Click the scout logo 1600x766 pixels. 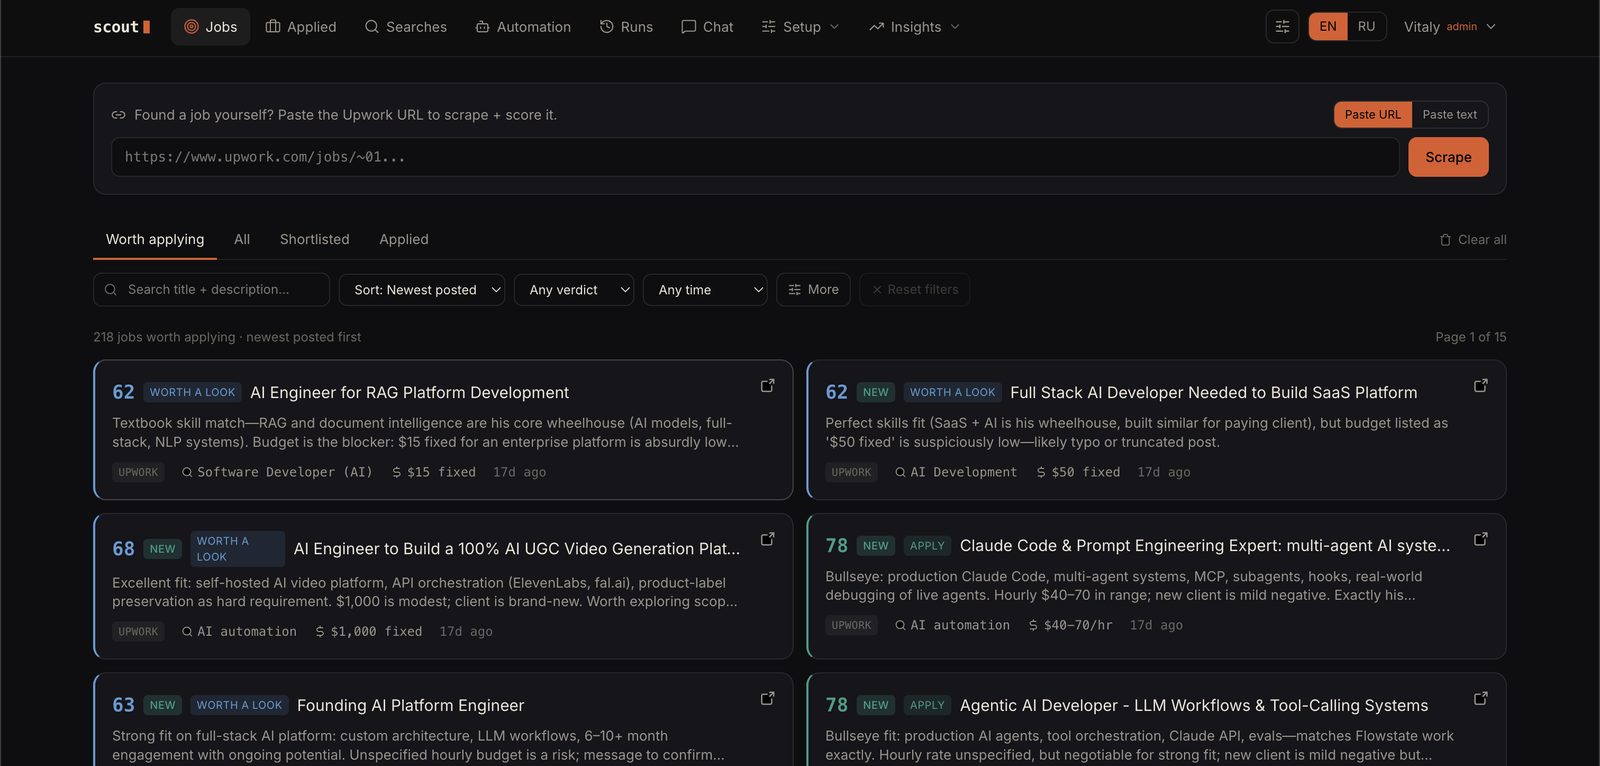click(x=121, y=27)
